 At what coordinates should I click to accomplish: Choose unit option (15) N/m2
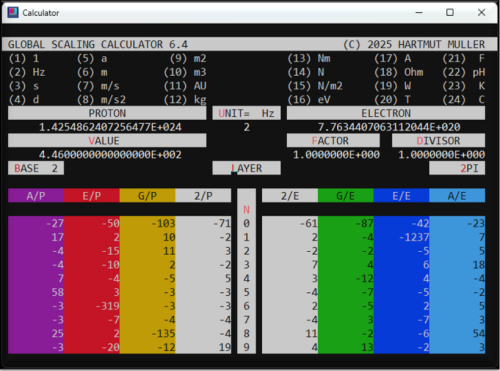315,86
